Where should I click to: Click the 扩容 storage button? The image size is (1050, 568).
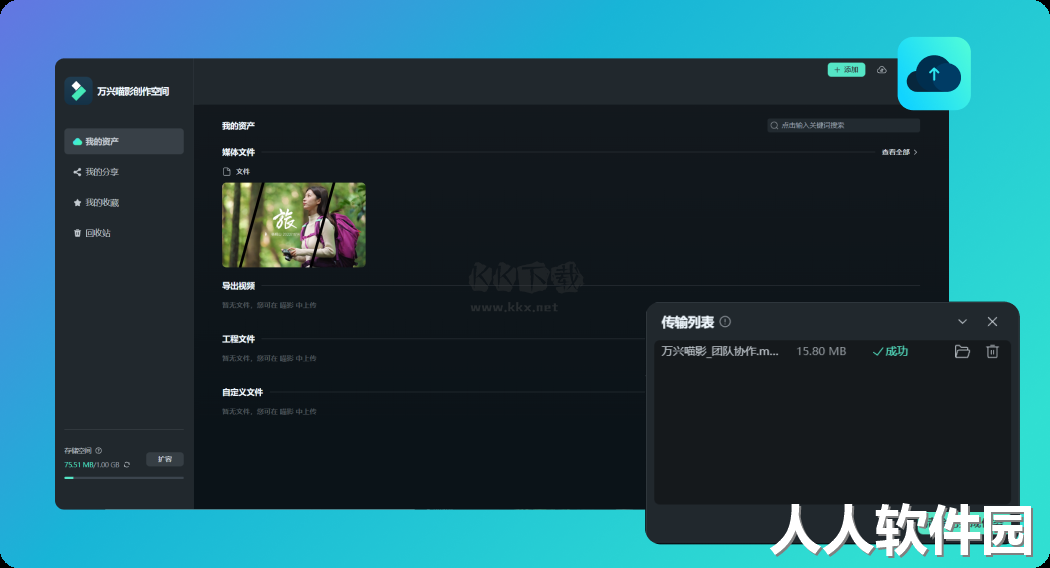coord(165,459)
